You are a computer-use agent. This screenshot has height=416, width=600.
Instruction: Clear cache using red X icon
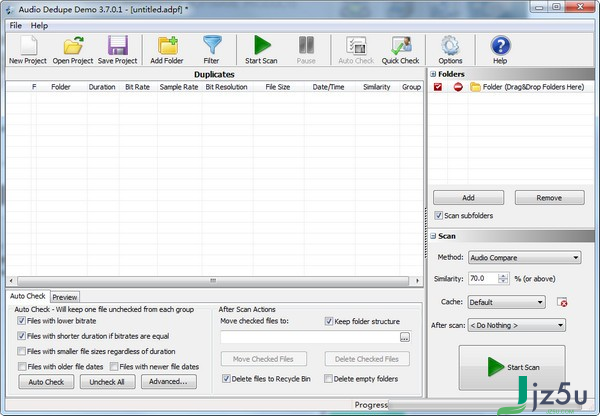(x=562, y=302)
